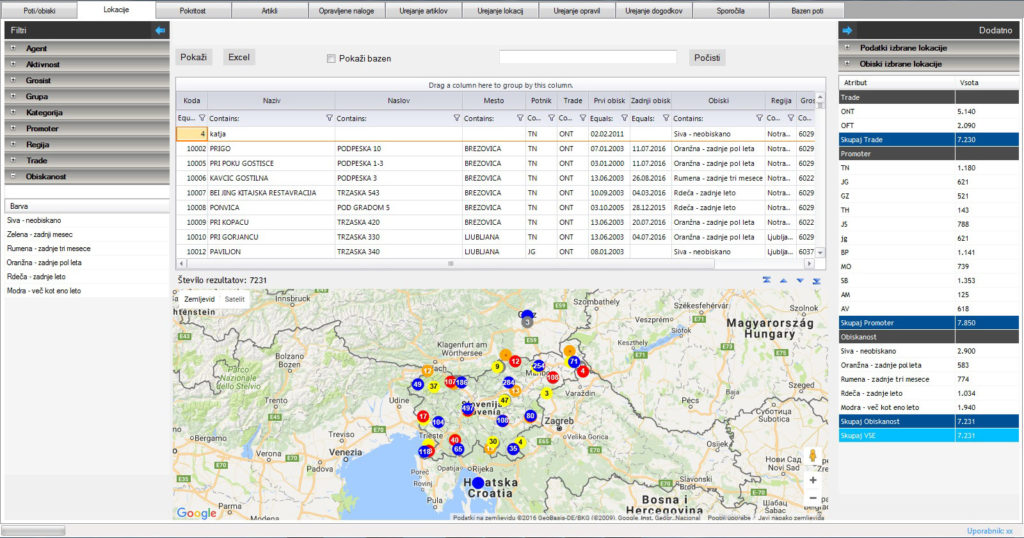Zoom in on the map
This screenshot has height=538, width=1024.
click(x=812, y=479)
